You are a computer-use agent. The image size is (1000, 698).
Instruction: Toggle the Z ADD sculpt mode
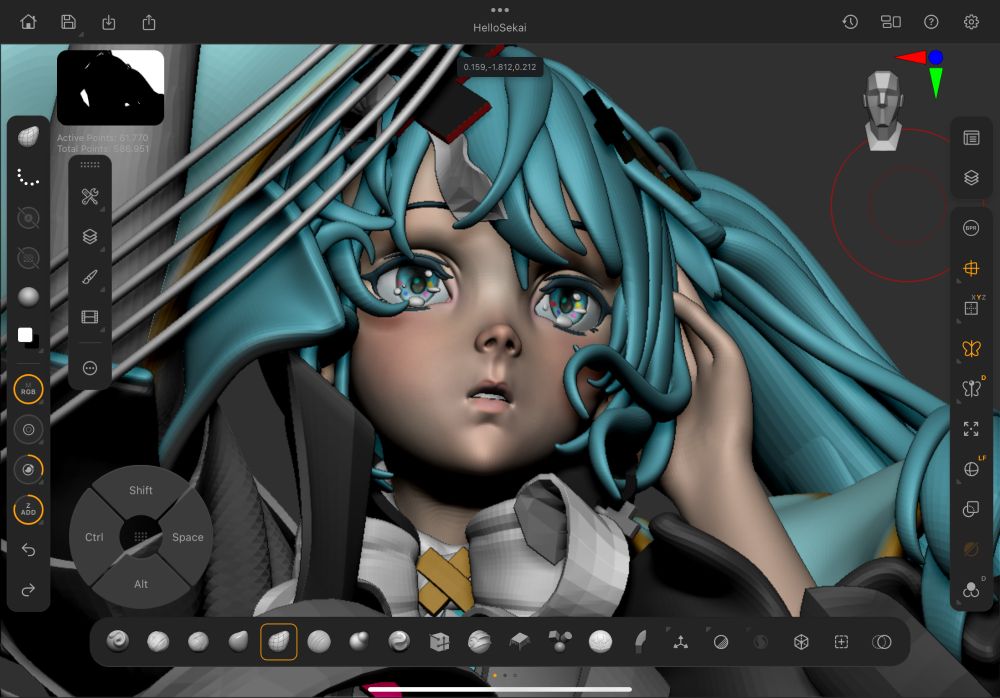28,510
